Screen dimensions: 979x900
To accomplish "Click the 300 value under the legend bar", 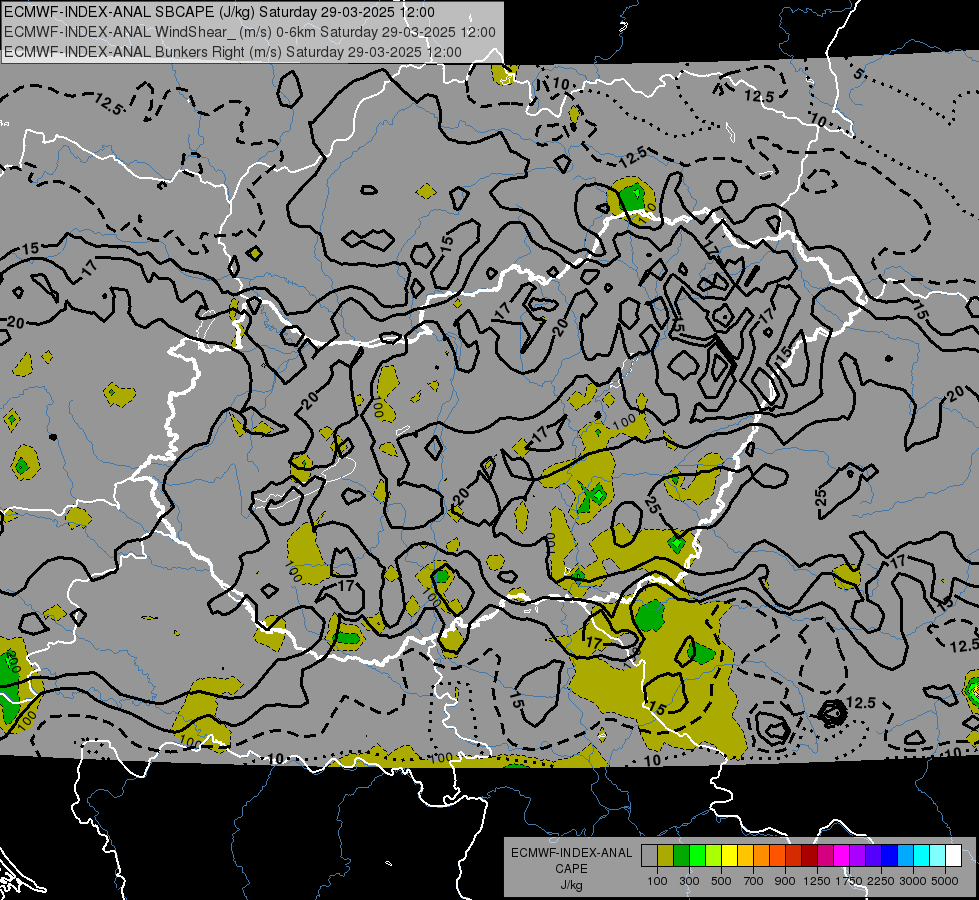I will click(689, 881).
